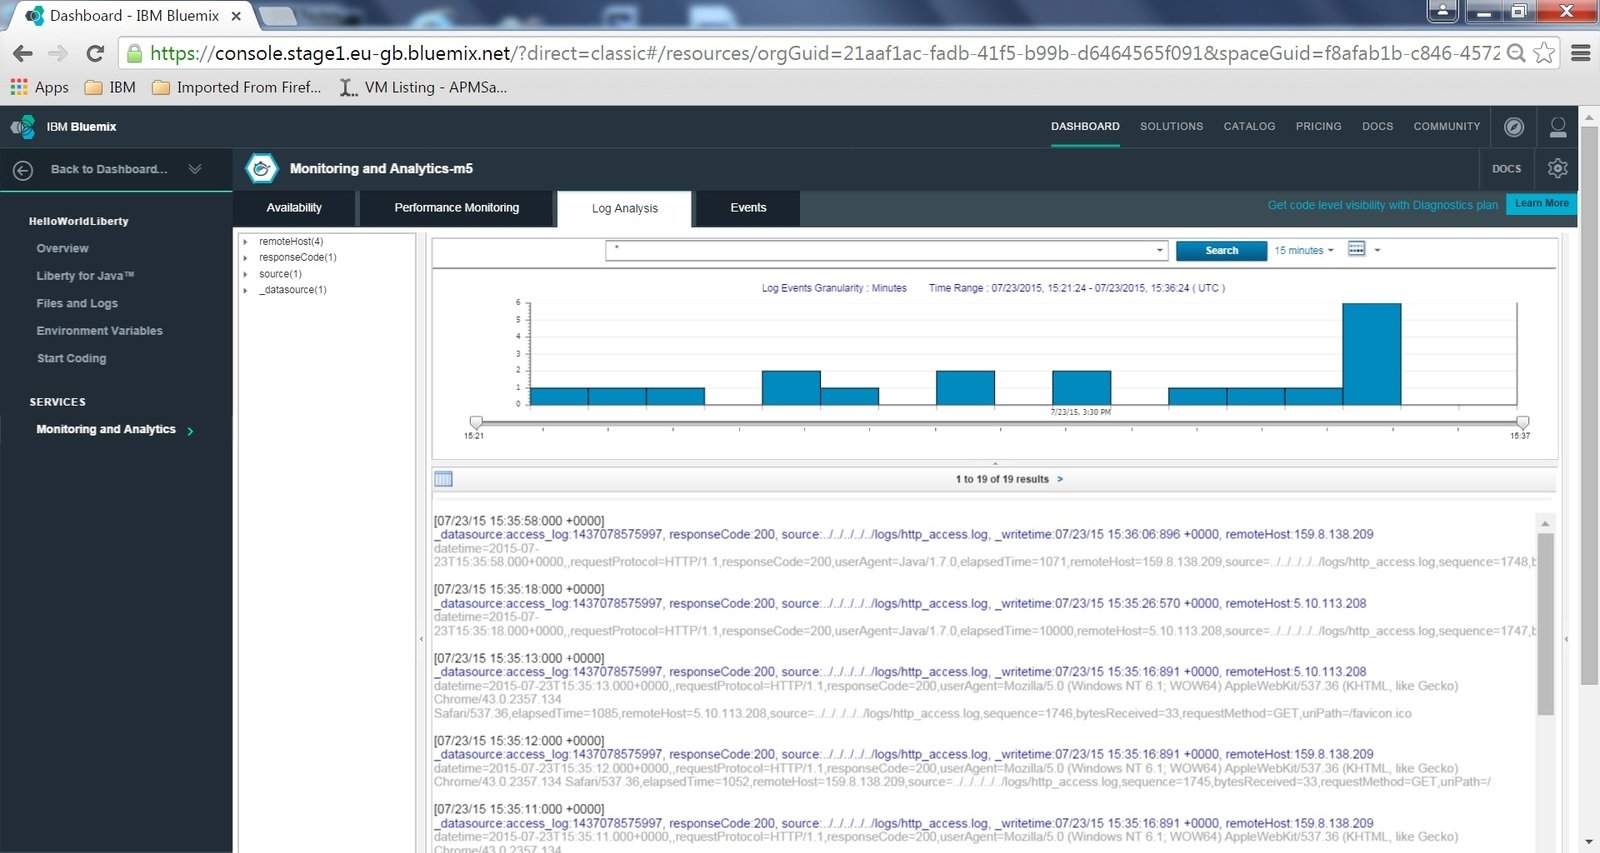1600x853 pixels.
Task: Open Files and Logs in sidebar
Action: (x=77, y=304)
